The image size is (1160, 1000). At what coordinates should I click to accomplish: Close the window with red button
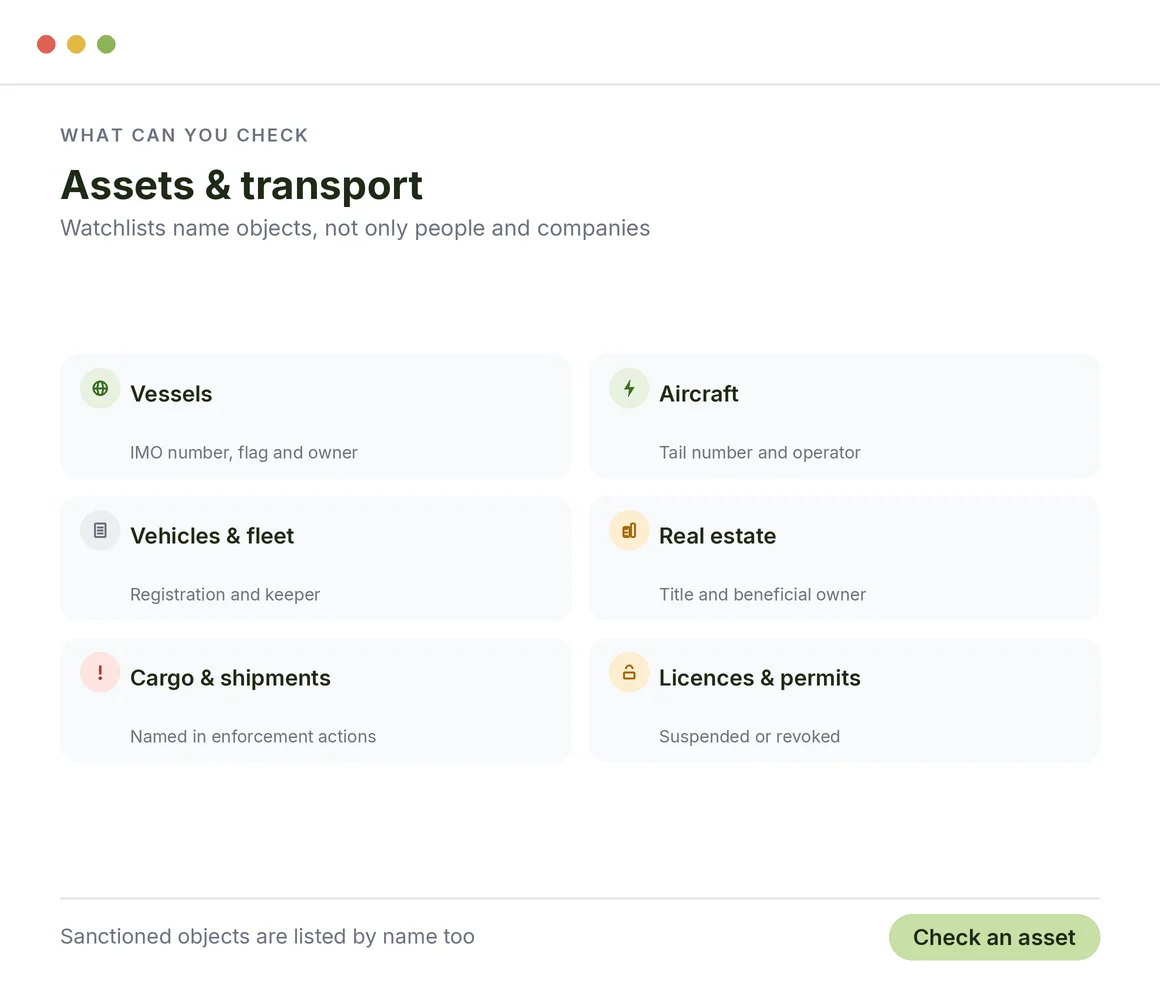point(46,44)
